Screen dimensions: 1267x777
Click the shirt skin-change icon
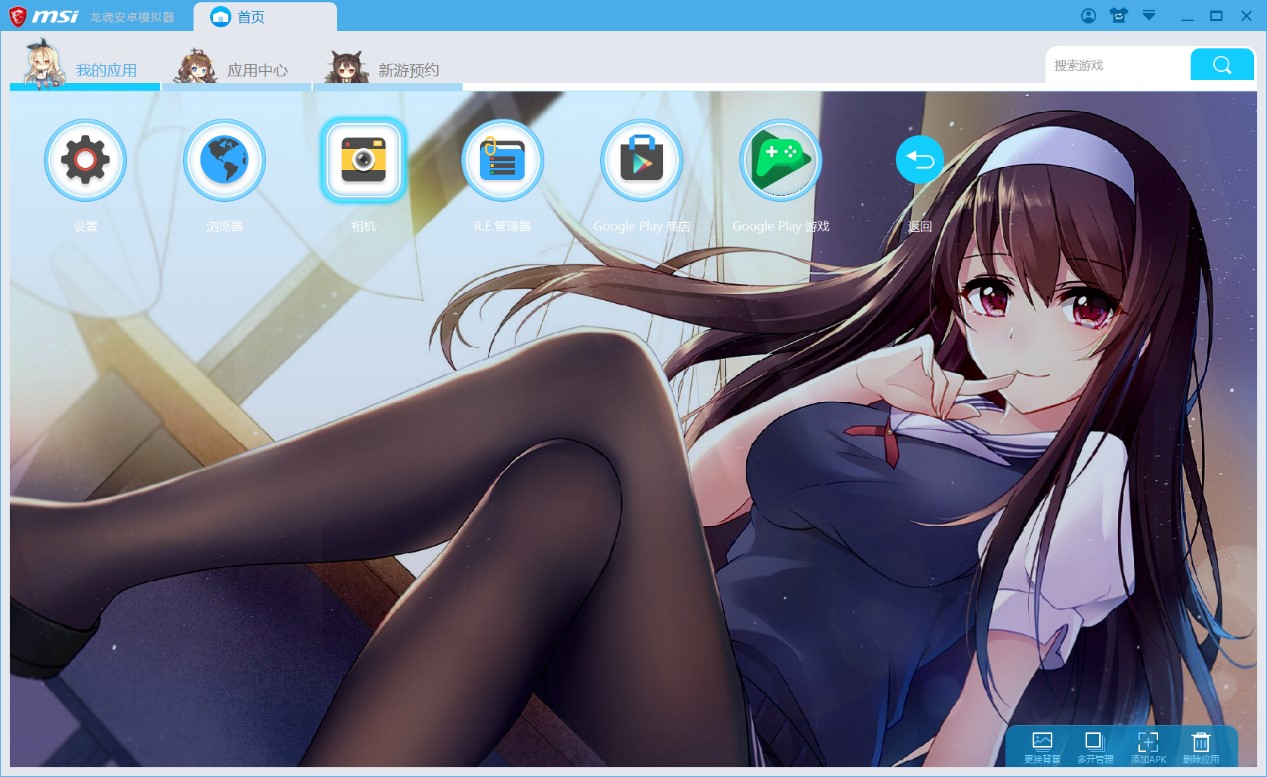[x=1118, y=16]
